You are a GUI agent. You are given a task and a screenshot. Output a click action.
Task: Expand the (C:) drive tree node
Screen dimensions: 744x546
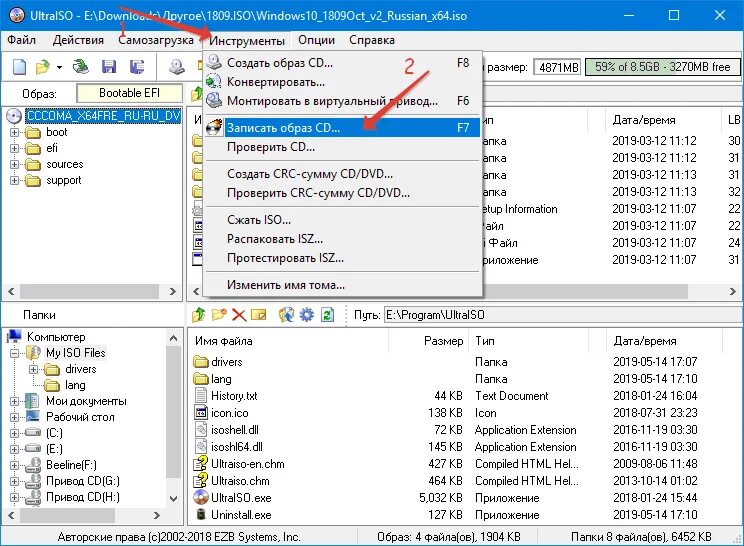click(x=14, y=433)
